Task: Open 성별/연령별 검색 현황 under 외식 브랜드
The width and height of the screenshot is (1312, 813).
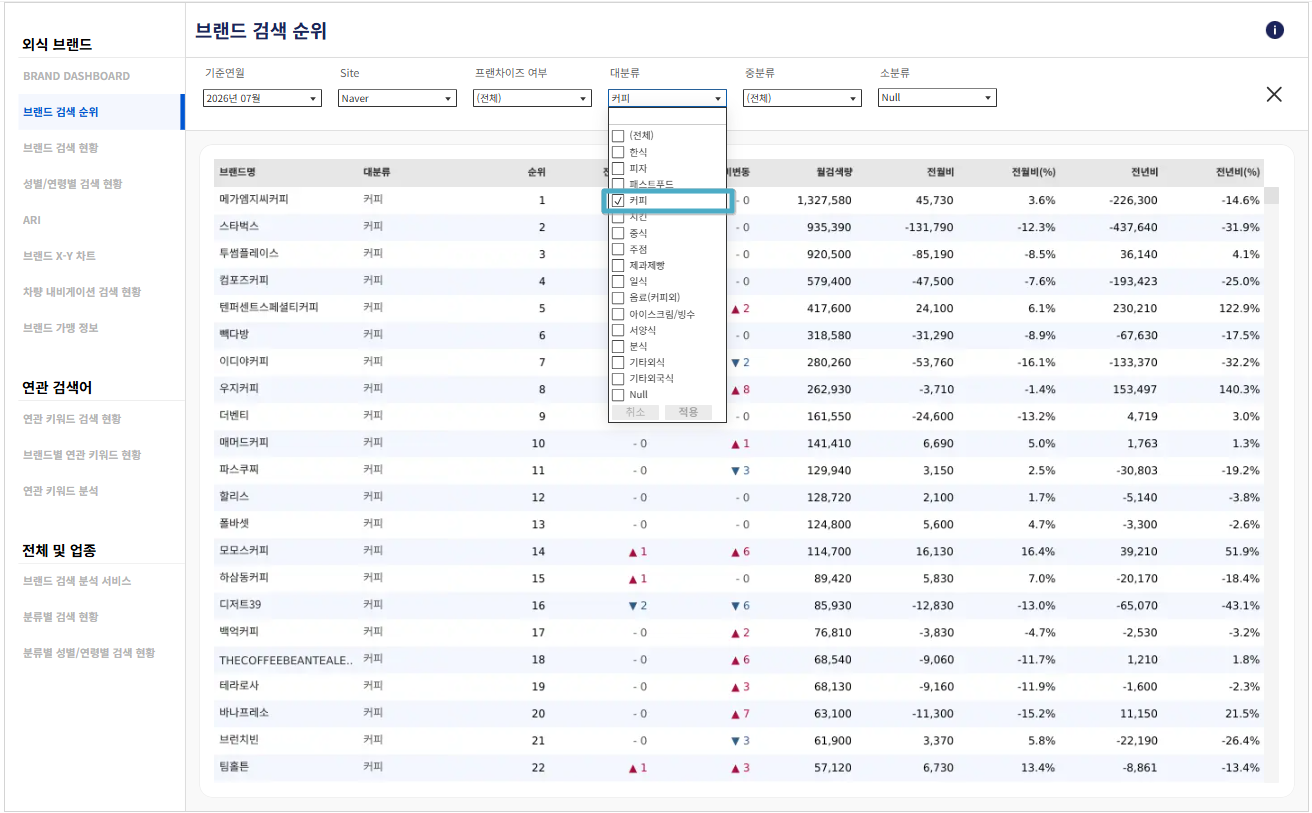Action: coord(73,184)
